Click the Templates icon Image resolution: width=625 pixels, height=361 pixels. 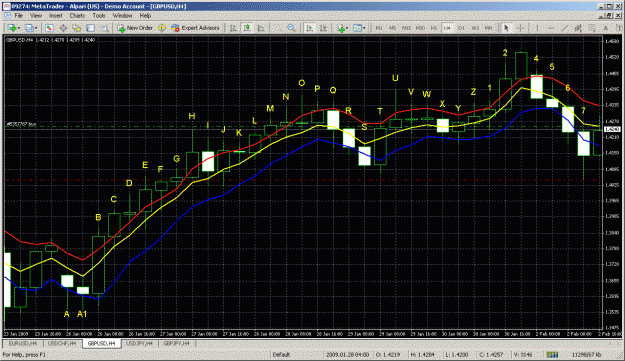(x=357, y=28)
